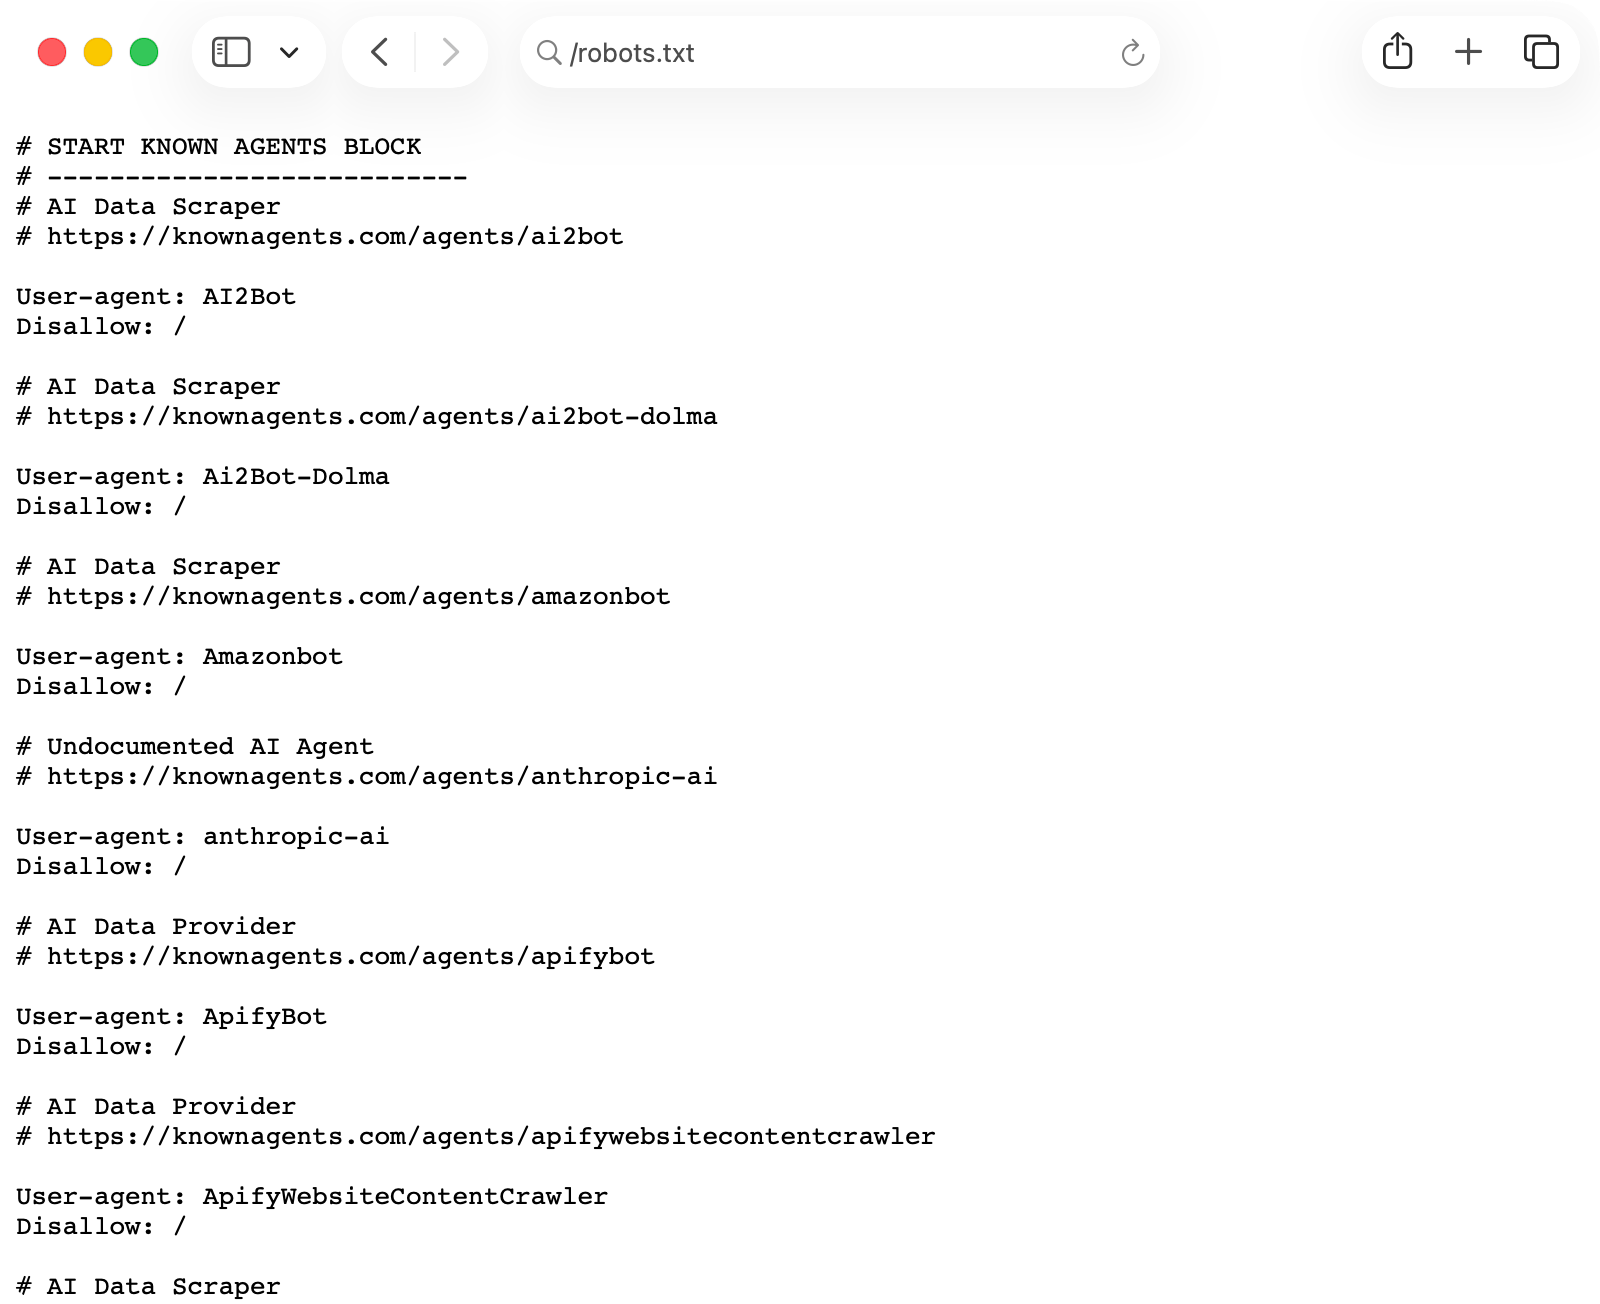The height and width of the screenshot is (1304, 1600).
Task: Click the knownagents.com/agents/ai2bot-dolma URL line
Action: pos(367,417)
